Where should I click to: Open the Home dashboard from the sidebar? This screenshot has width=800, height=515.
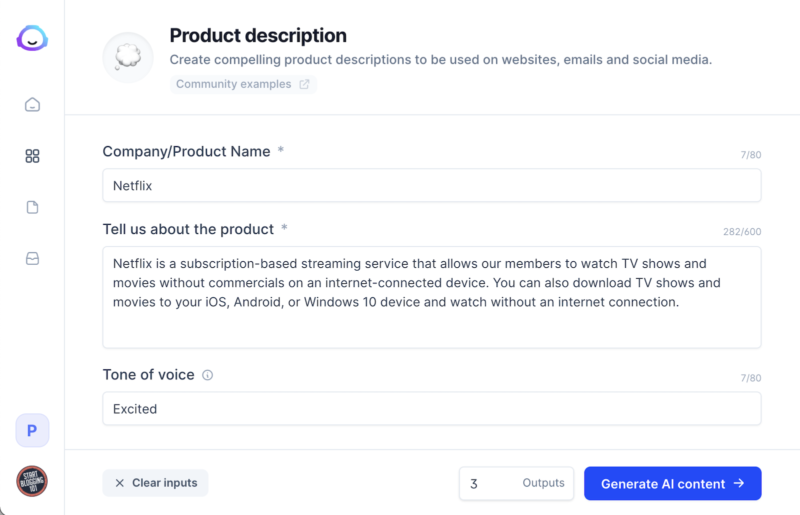coord(32,105)
